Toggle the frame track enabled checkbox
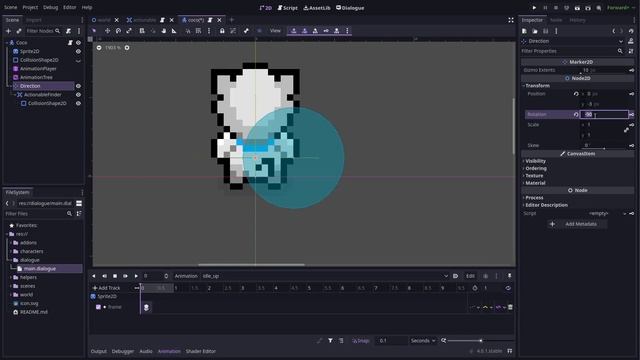 [x=98, y=307]
